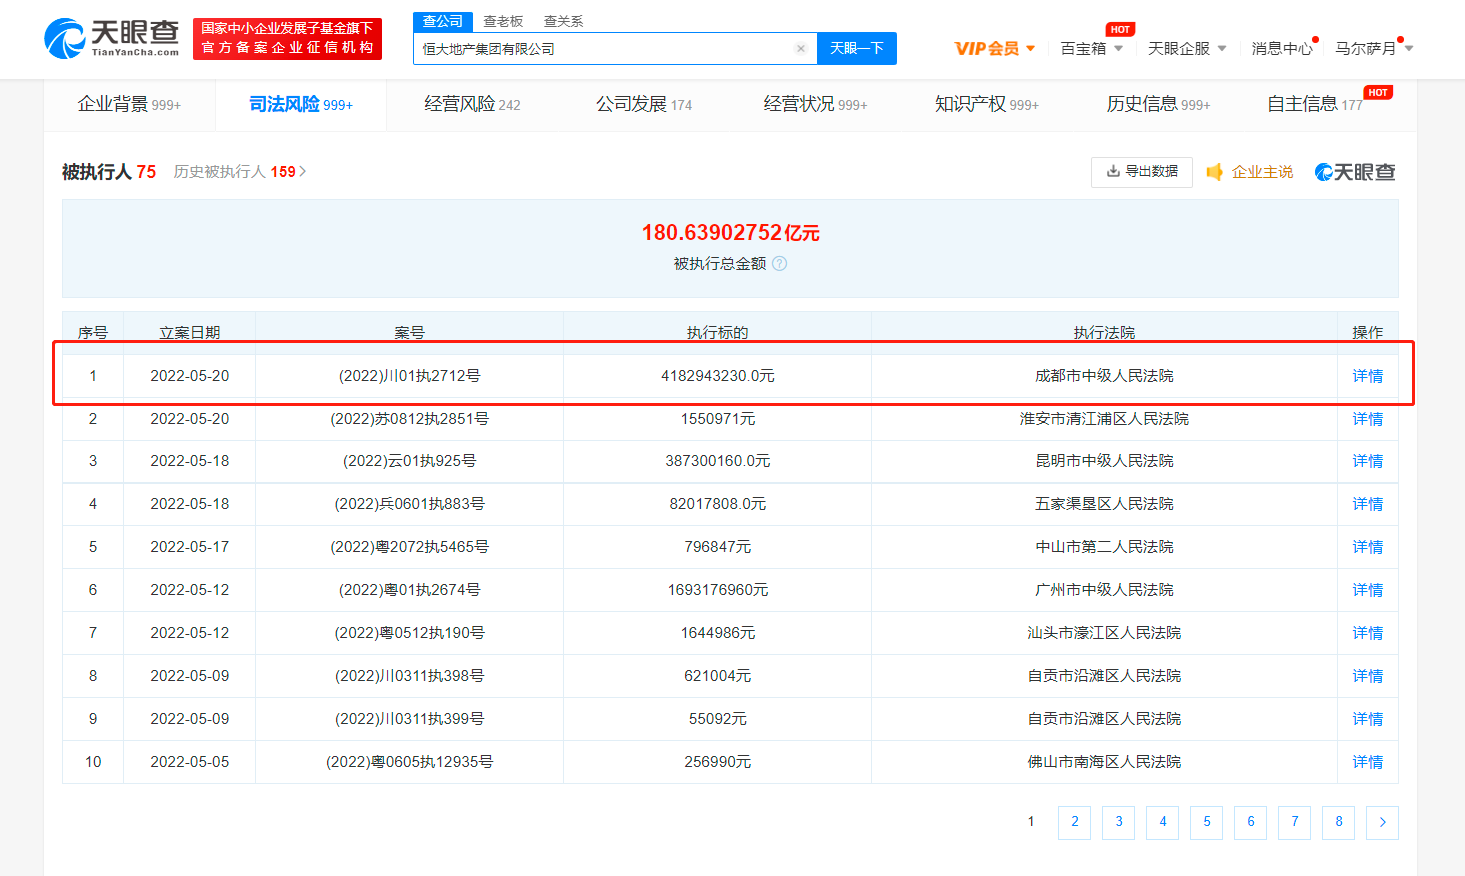Open the 知识产权 tab
The width and height of the screenshot is (1465, 876).
(987, 104)
